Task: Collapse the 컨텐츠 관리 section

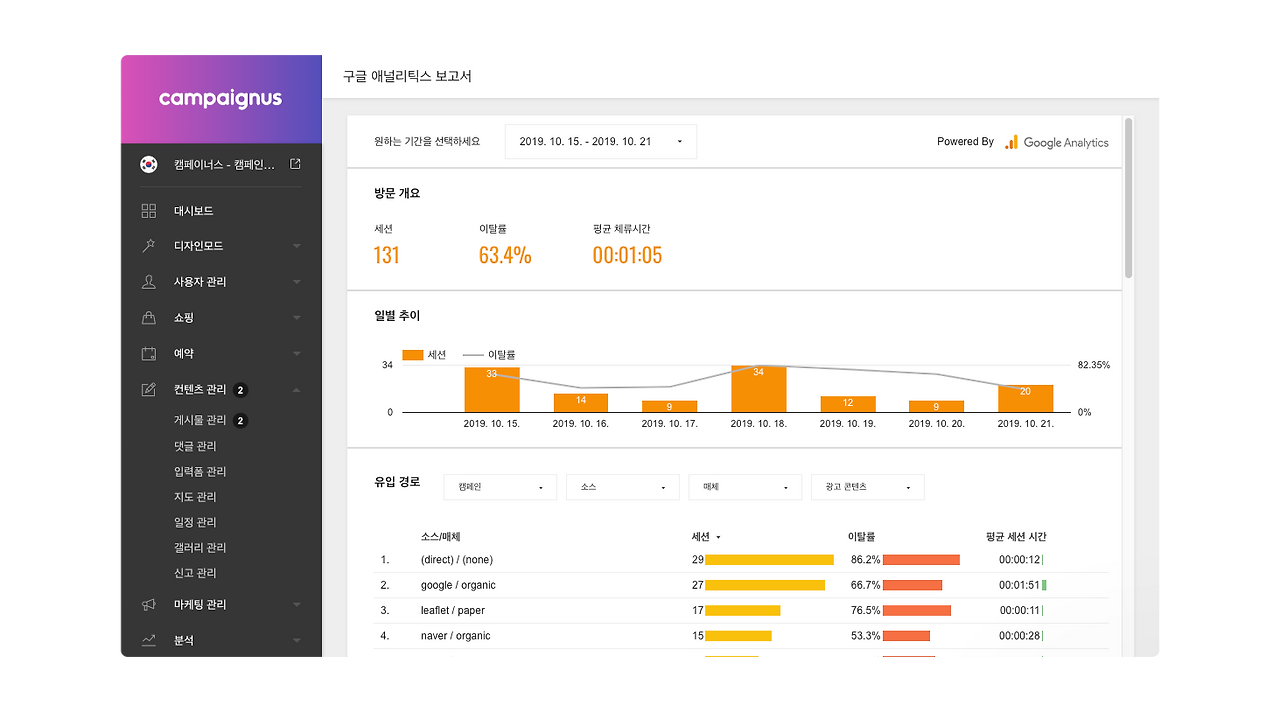Action: (296, 389)
